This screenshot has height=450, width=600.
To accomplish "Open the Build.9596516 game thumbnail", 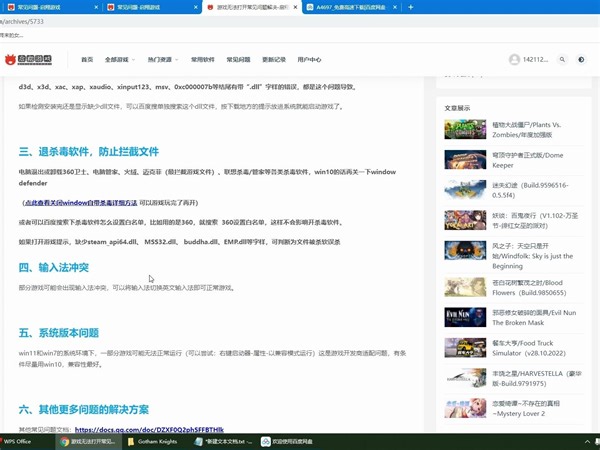I will (x=465, y=190).
